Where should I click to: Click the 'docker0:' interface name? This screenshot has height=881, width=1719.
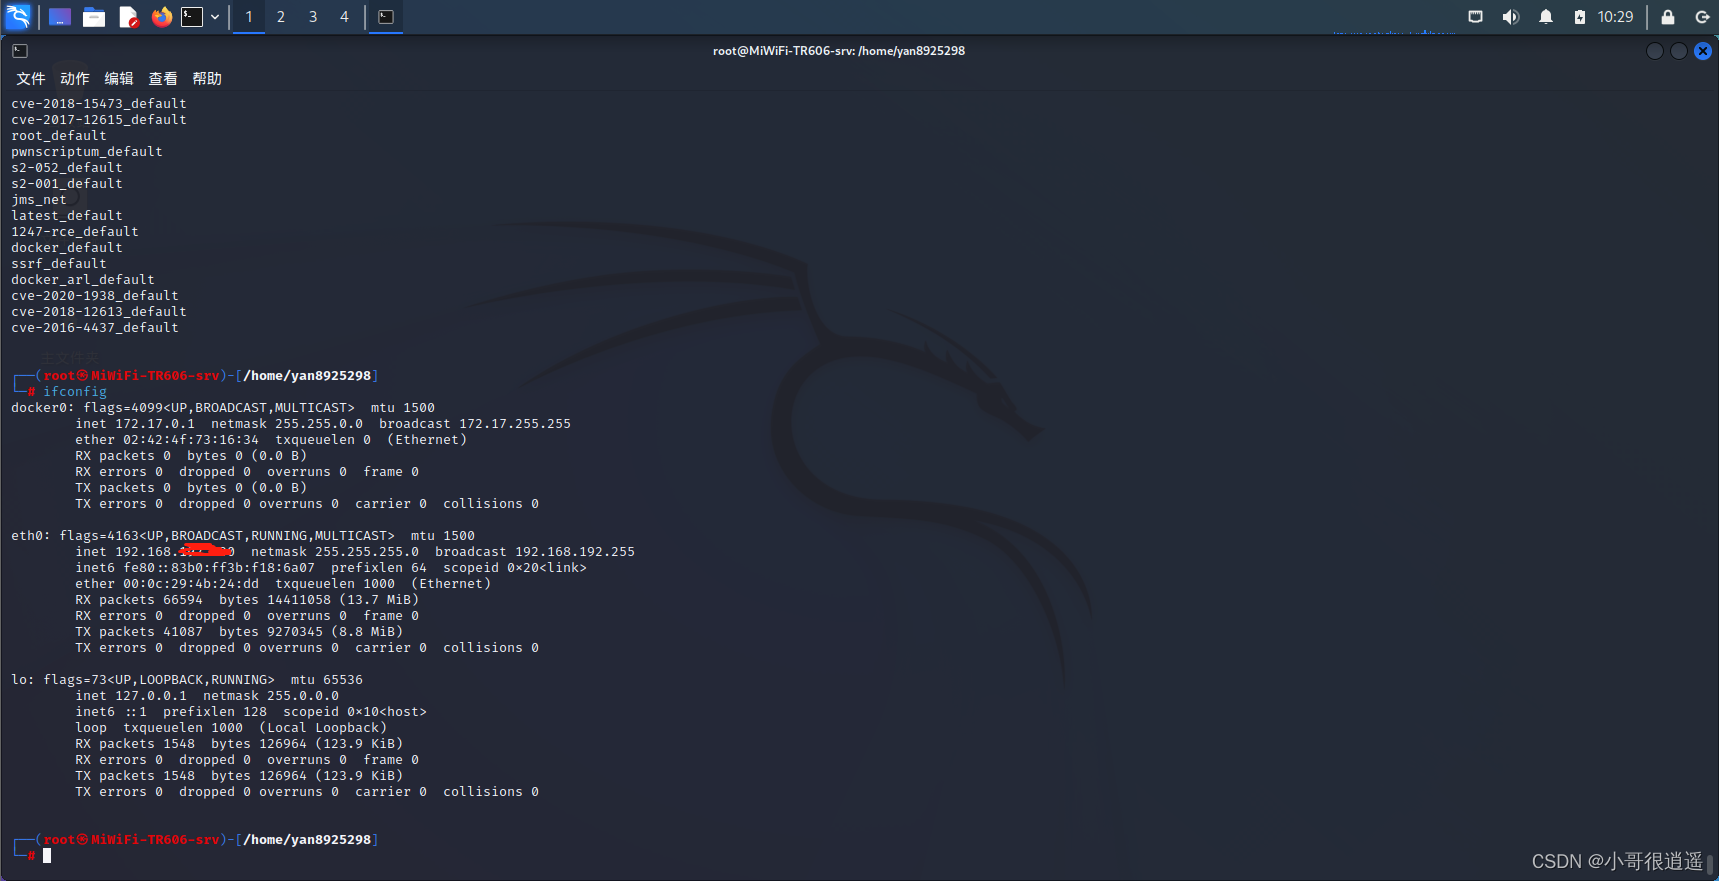click(43, 408)
